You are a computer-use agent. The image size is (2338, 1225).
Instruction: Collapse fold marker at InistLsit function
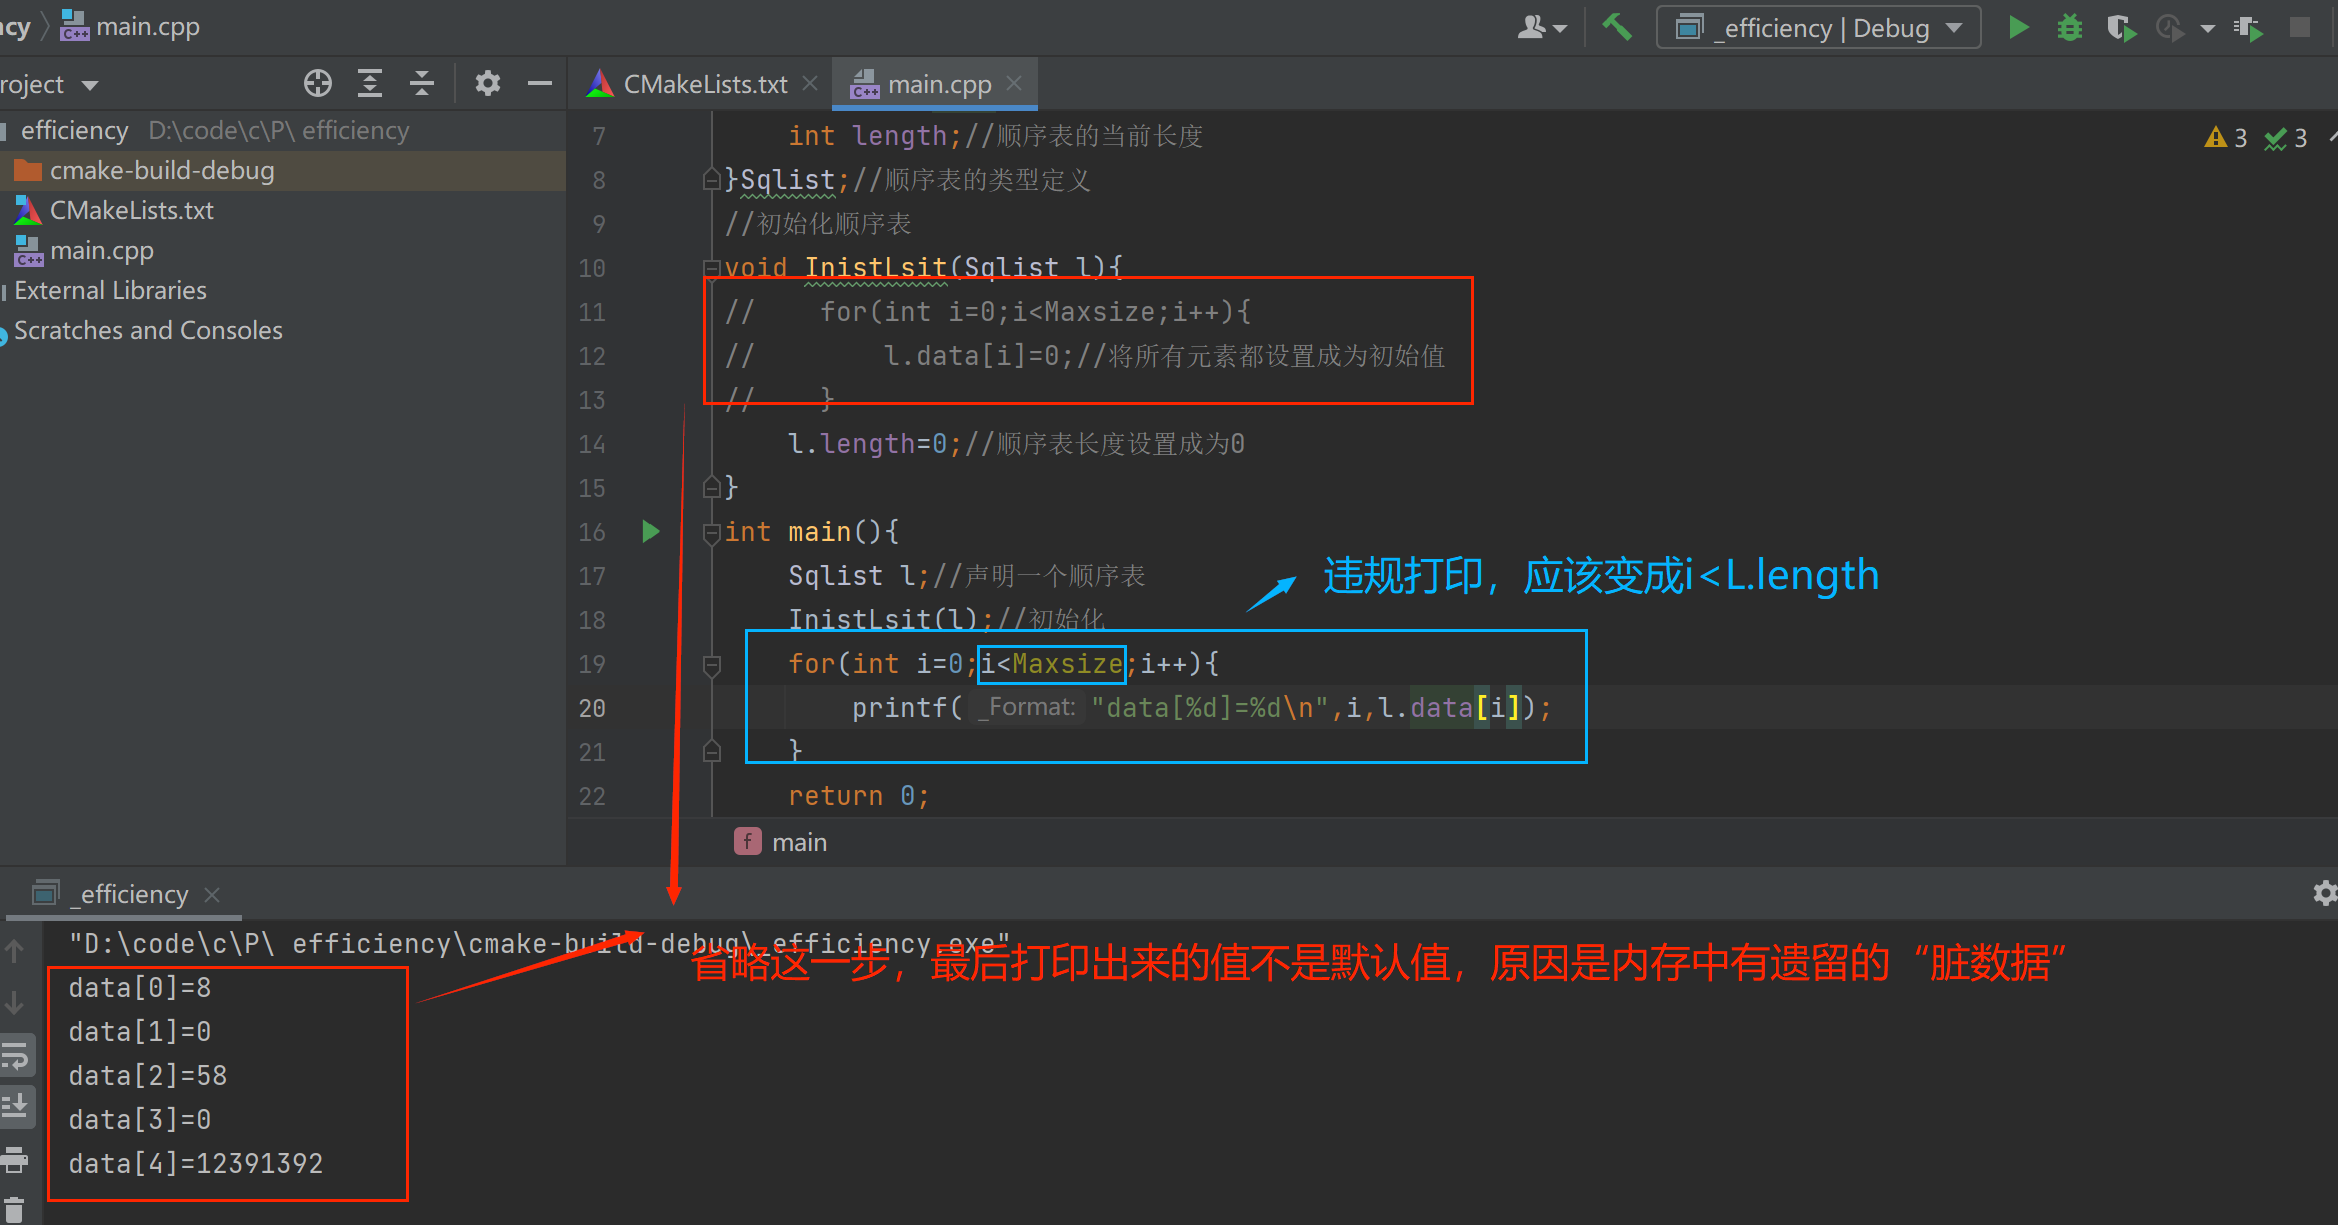[712, 268]
